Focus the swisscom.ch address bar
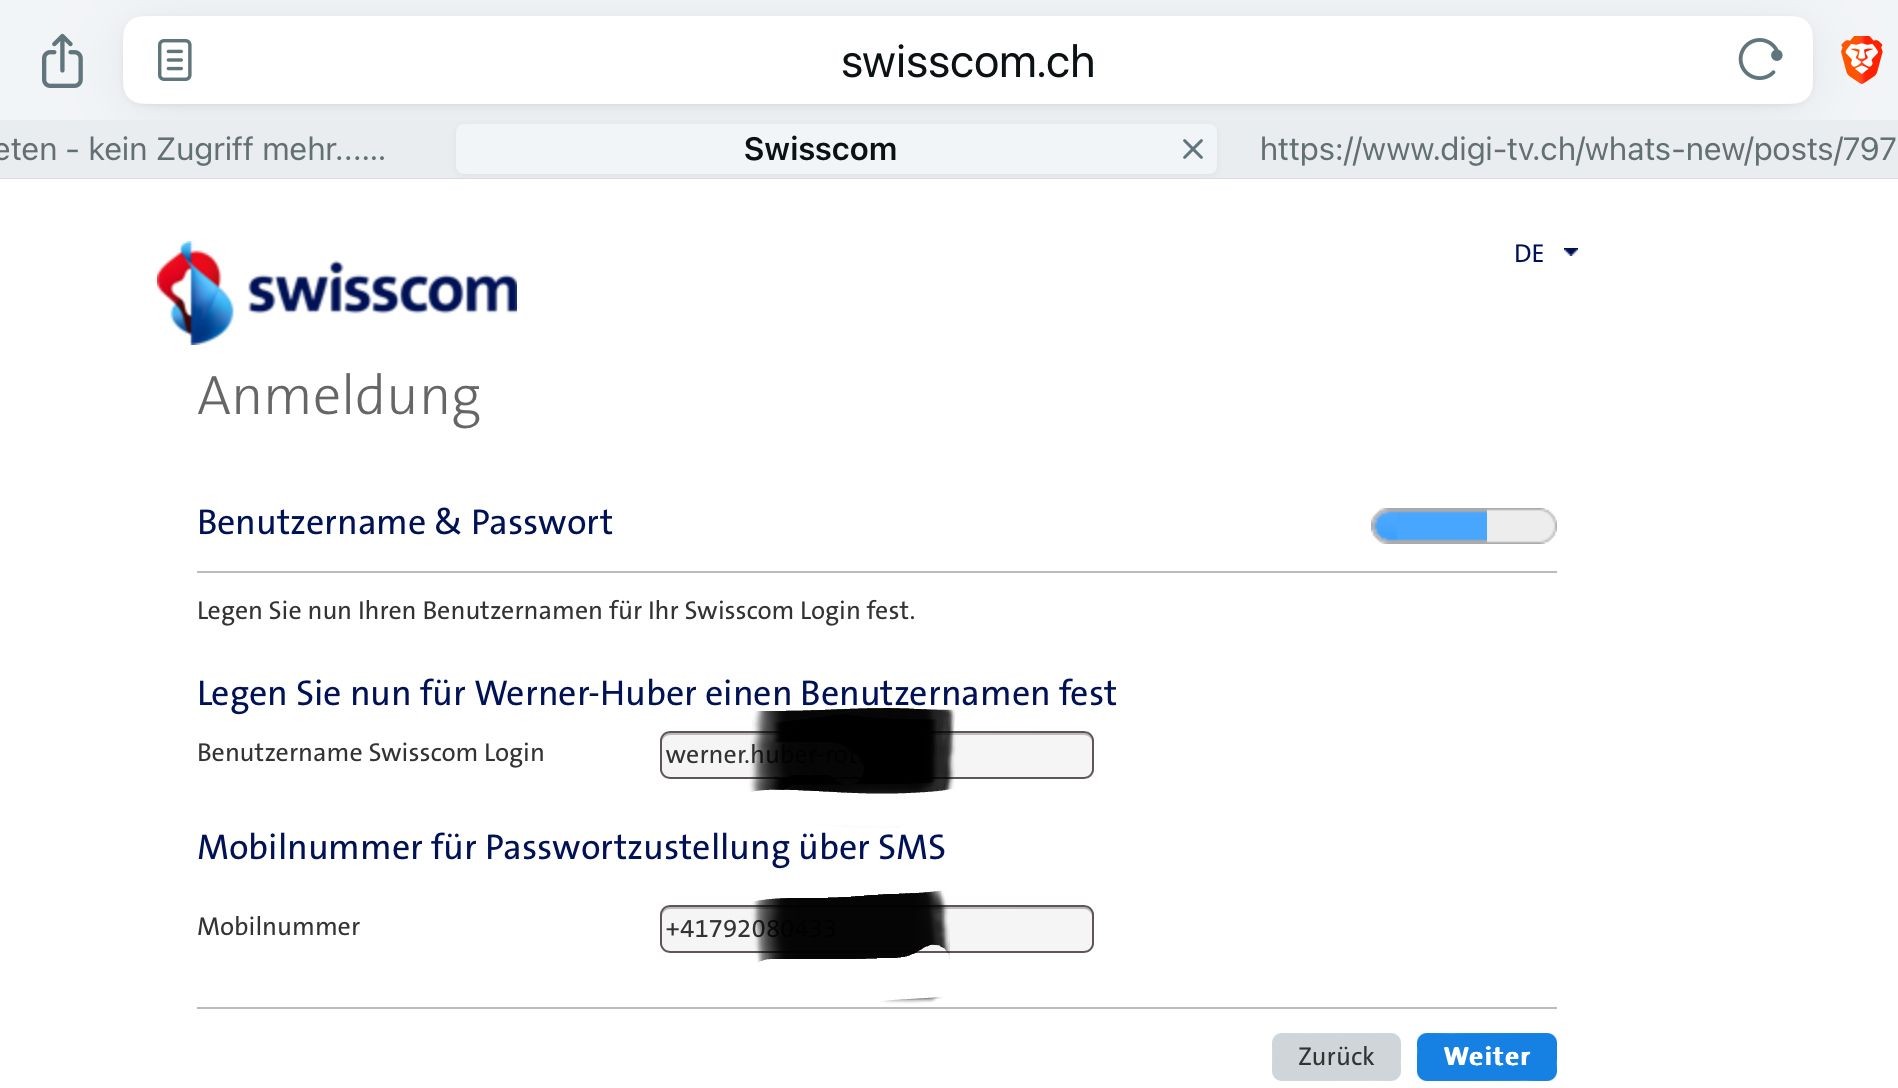 coord(966,62)
